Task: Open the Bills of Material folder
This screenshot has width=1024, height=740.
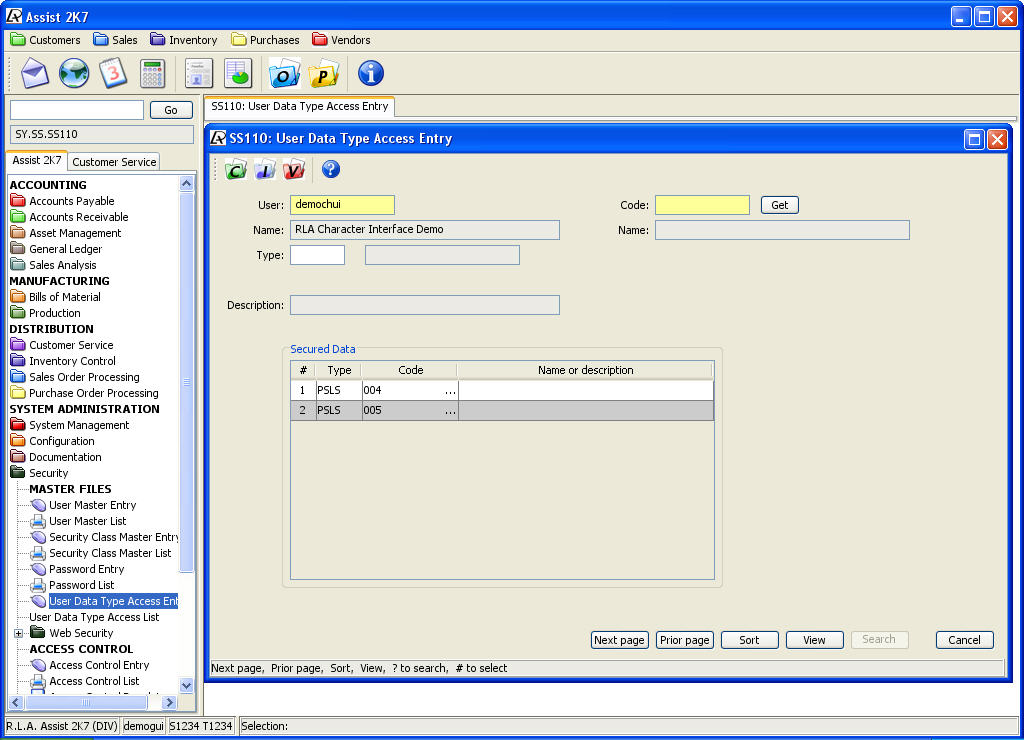Action: point(56,297)
